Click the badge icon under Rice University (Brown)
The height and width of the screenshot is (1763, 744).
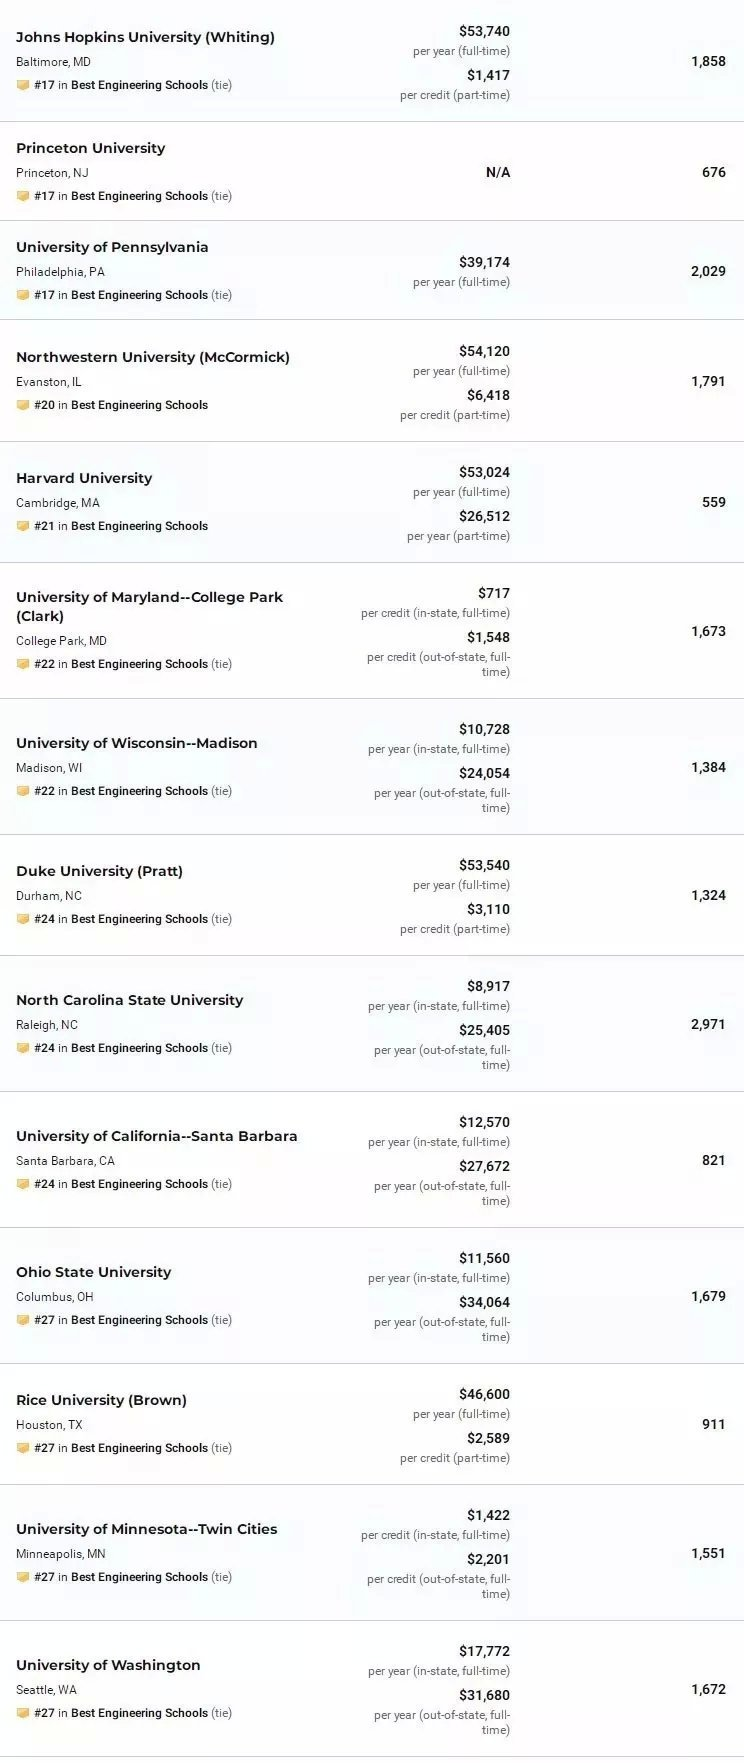[23, 1449]
